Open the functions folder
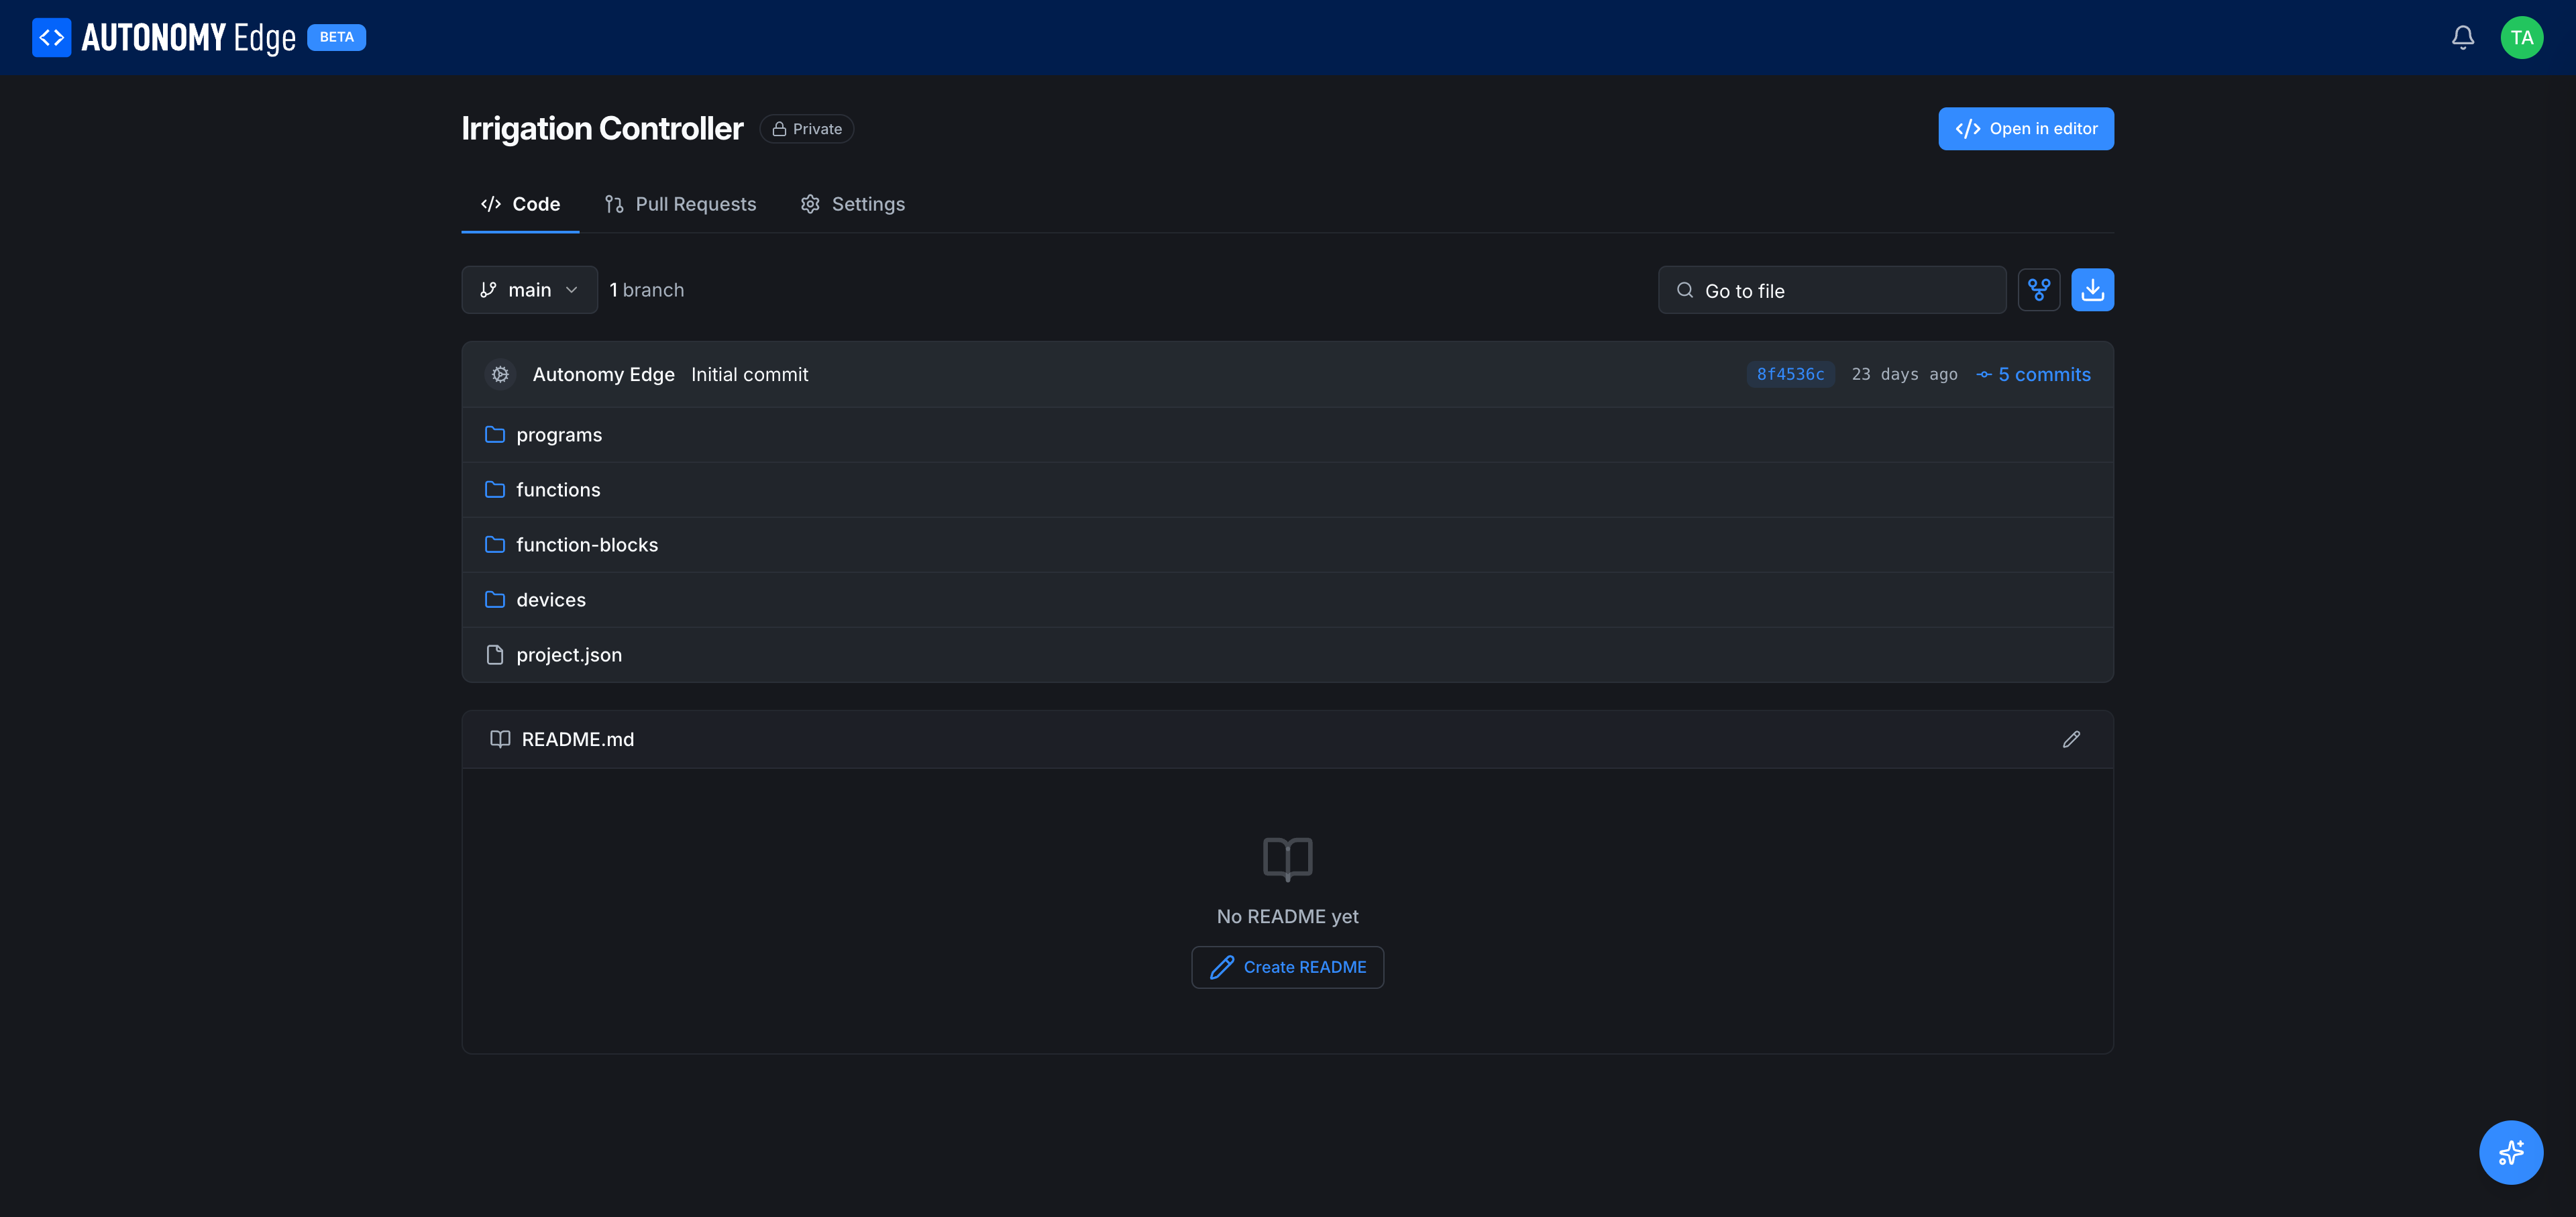The height and width of the screenshot is (1217, 2576). [1287, 489]
